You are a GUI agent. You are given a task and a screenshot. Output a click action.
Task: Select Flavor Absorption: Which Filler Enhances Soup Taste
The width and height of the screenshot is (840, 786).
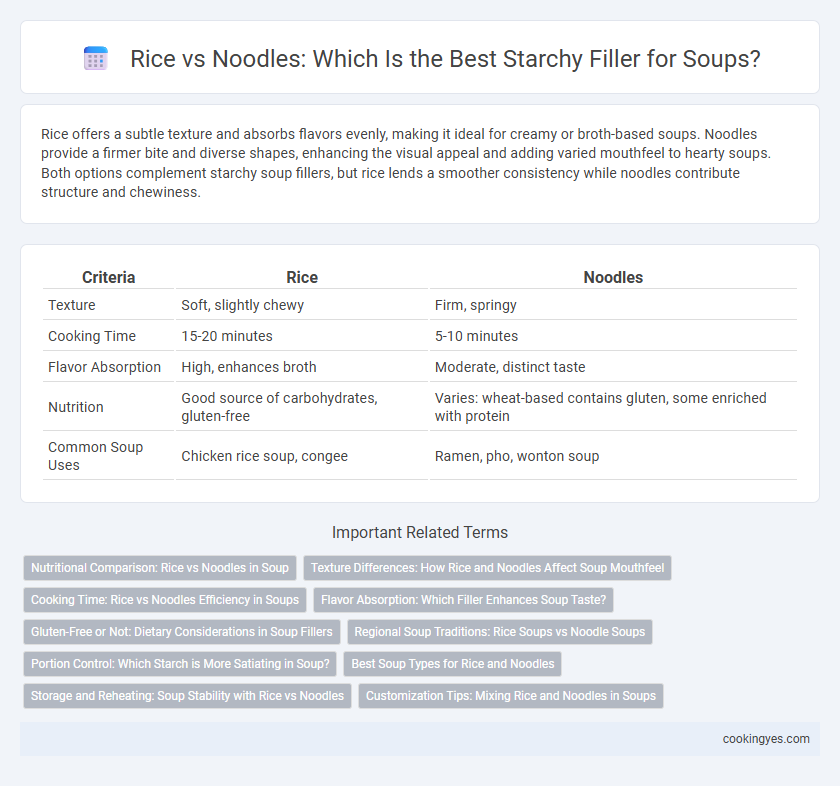pyautogui.click(x=463, y=600)
